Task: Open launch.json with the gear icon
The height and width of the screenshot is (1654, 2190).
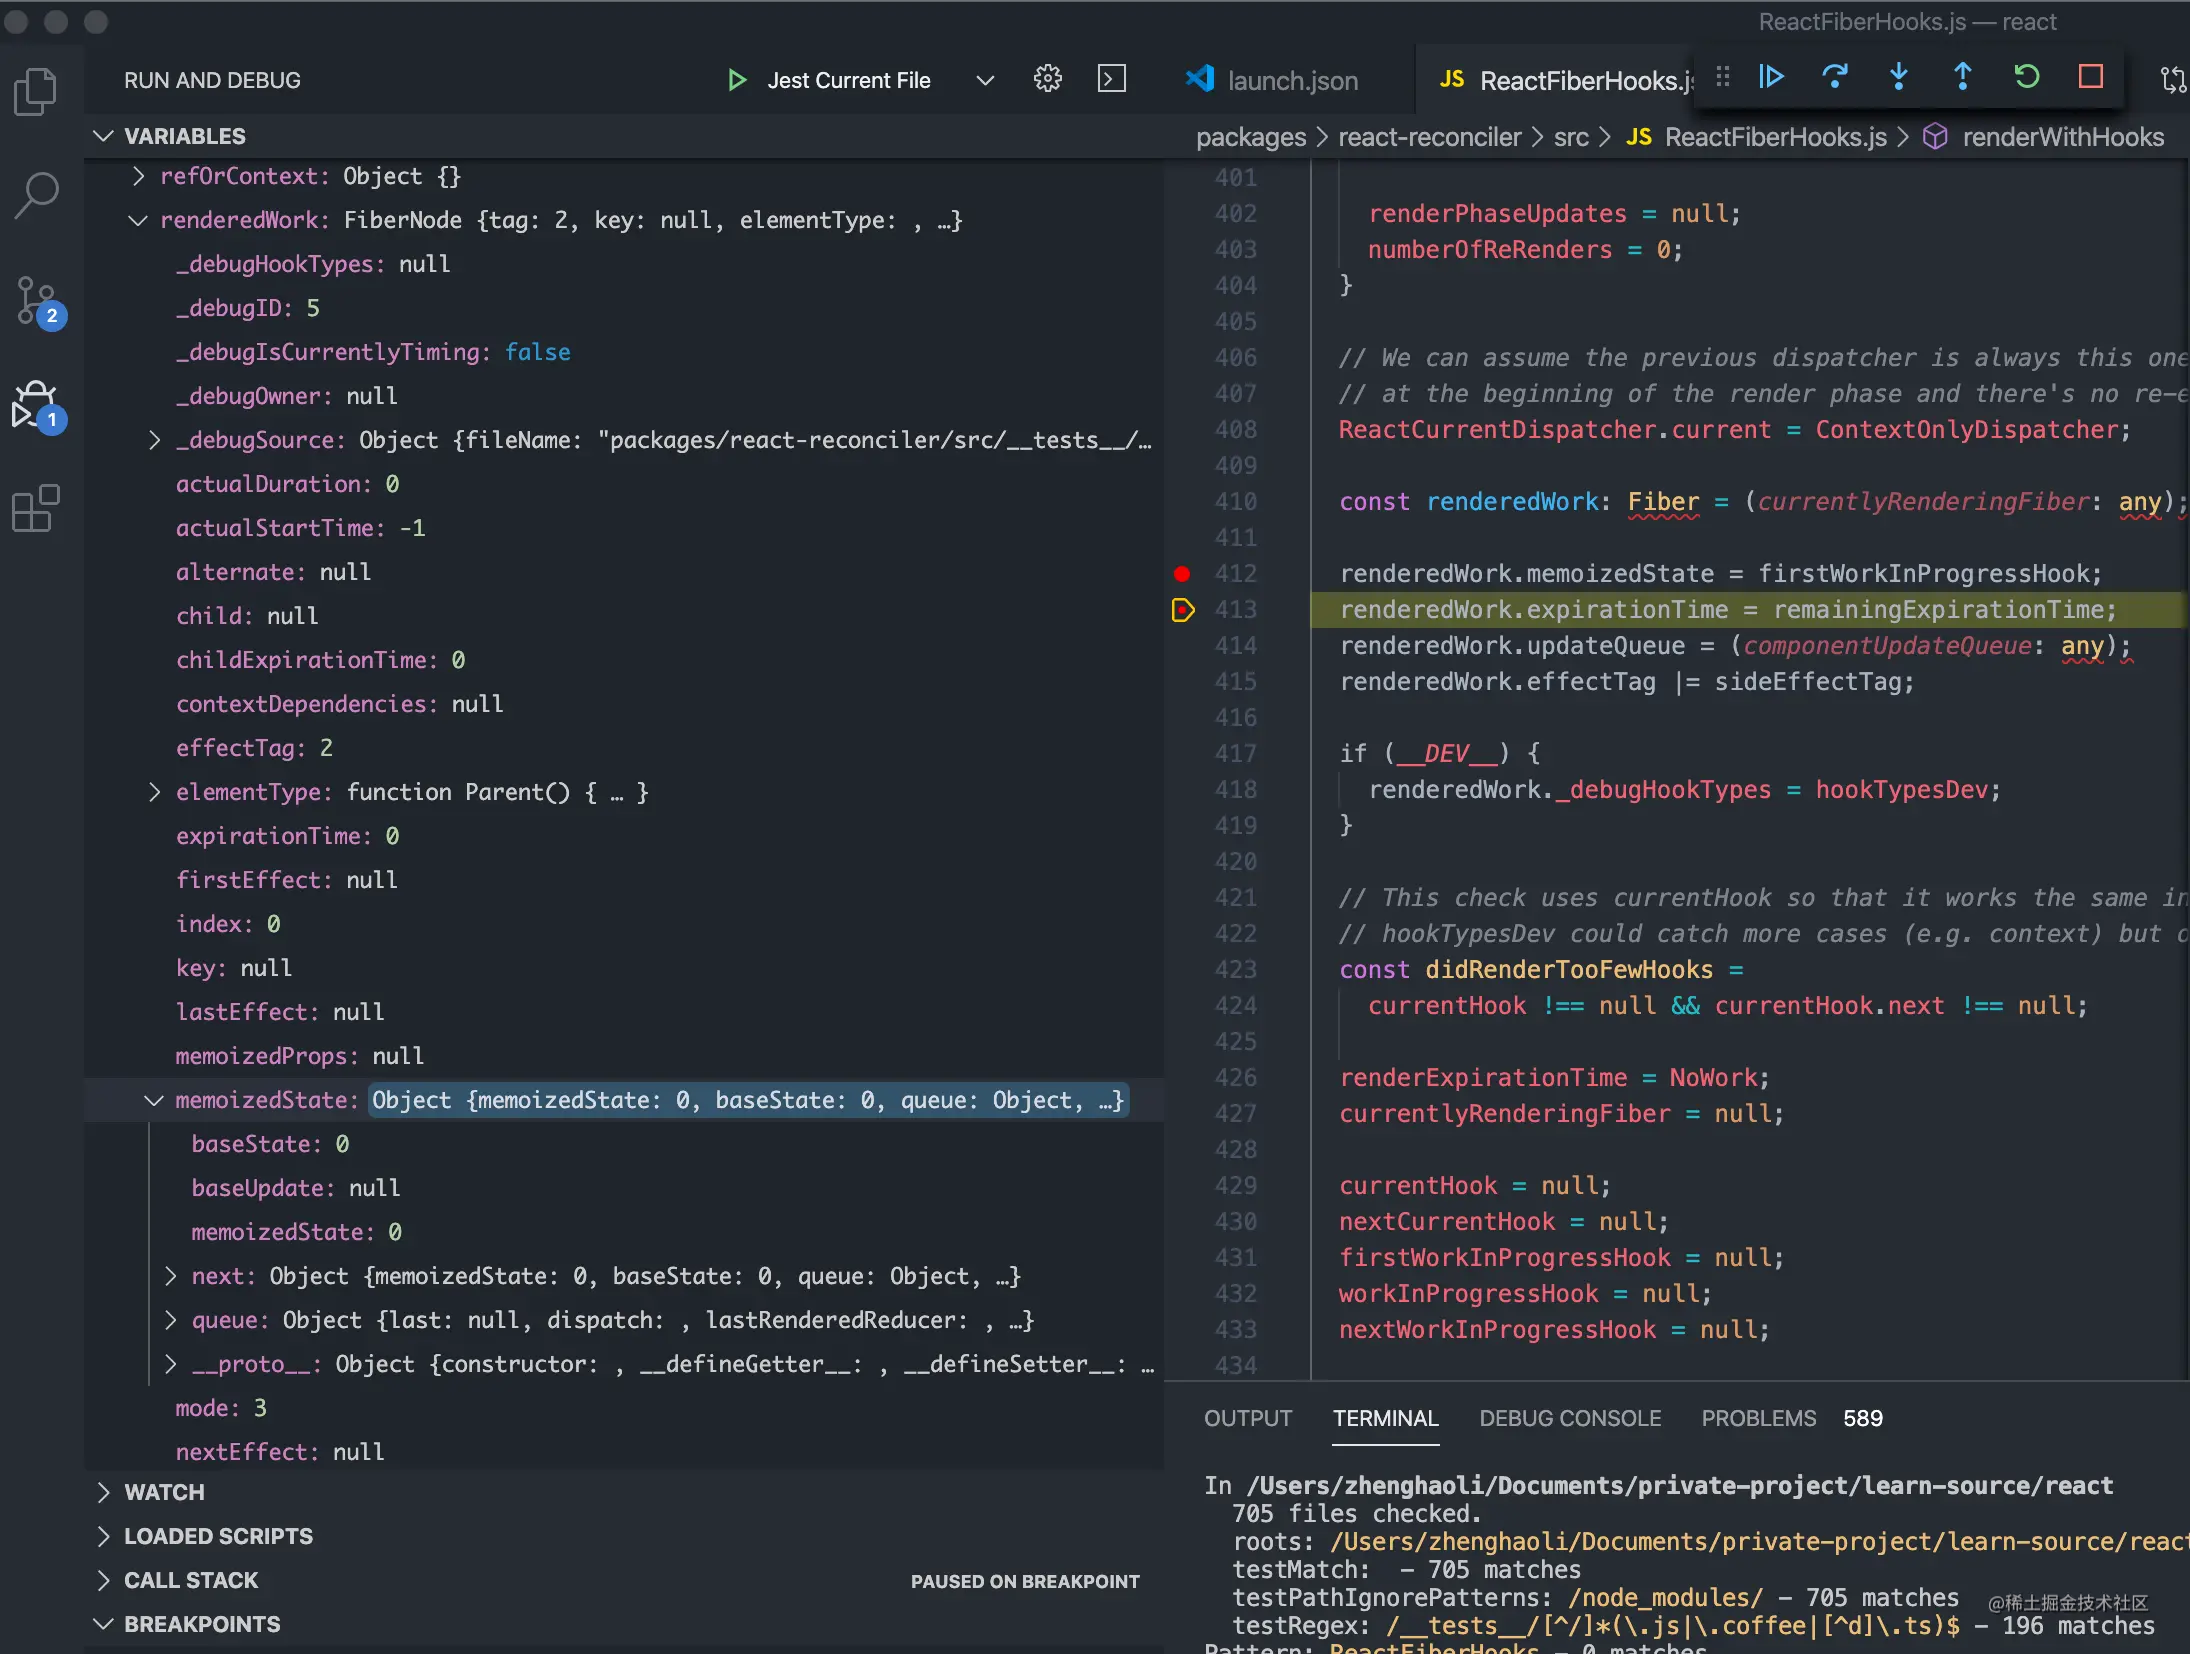Action: 1047,79
